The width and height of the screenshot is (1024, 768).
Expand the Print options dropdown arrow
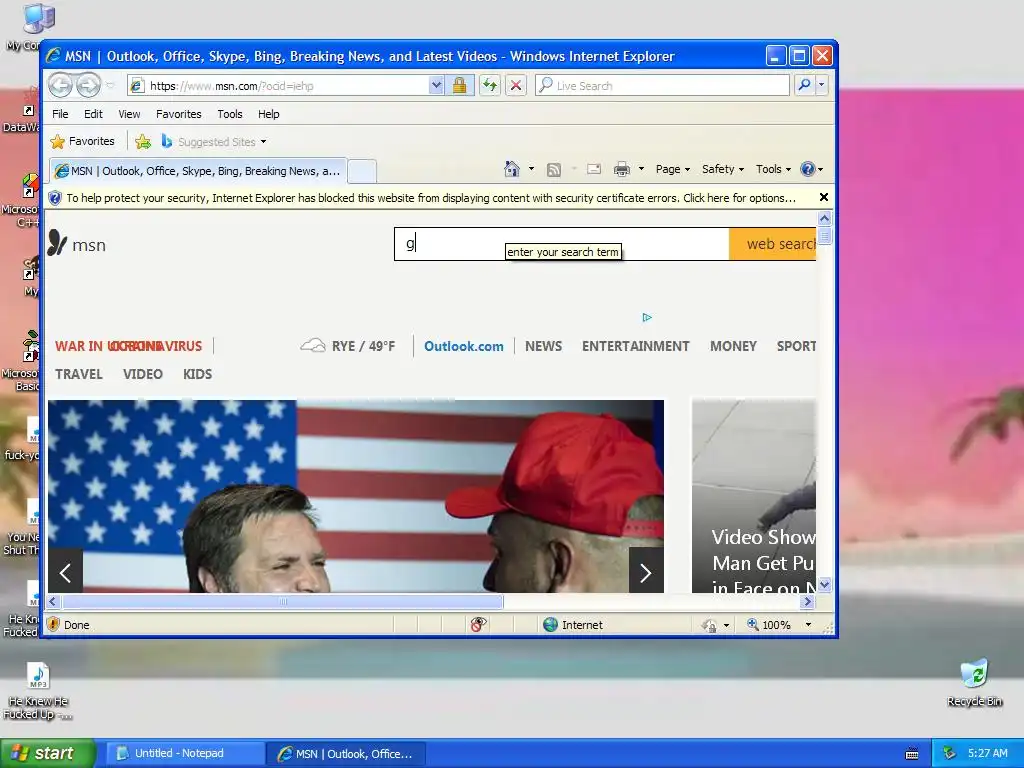[641, 169]
